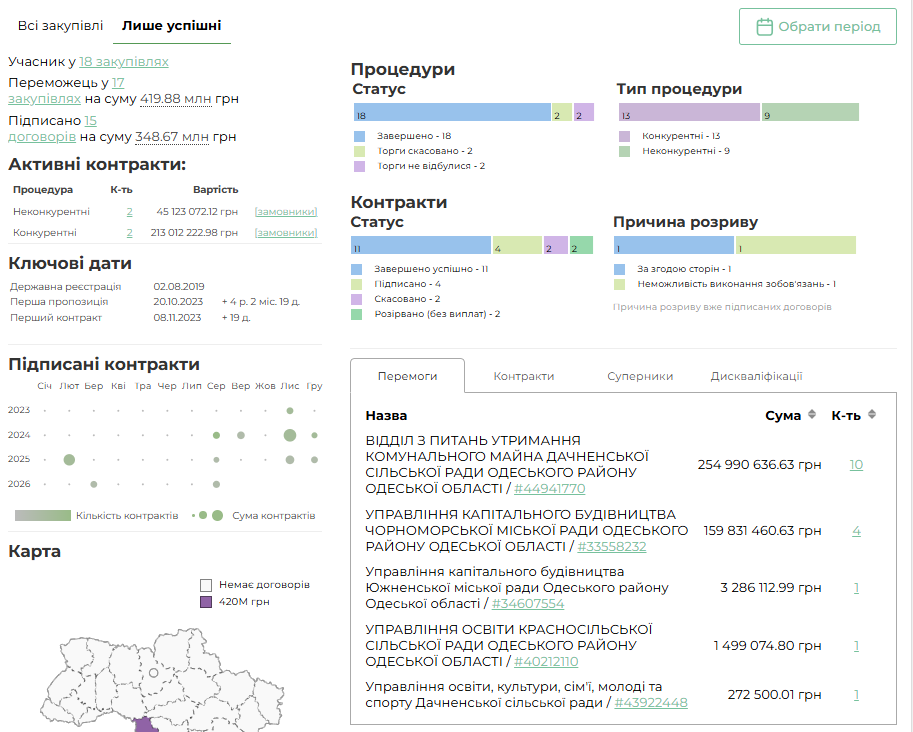Screen dimensions: 913x732
Task: Click the large November 2024 contract bubble
Action: coord(290,435)
